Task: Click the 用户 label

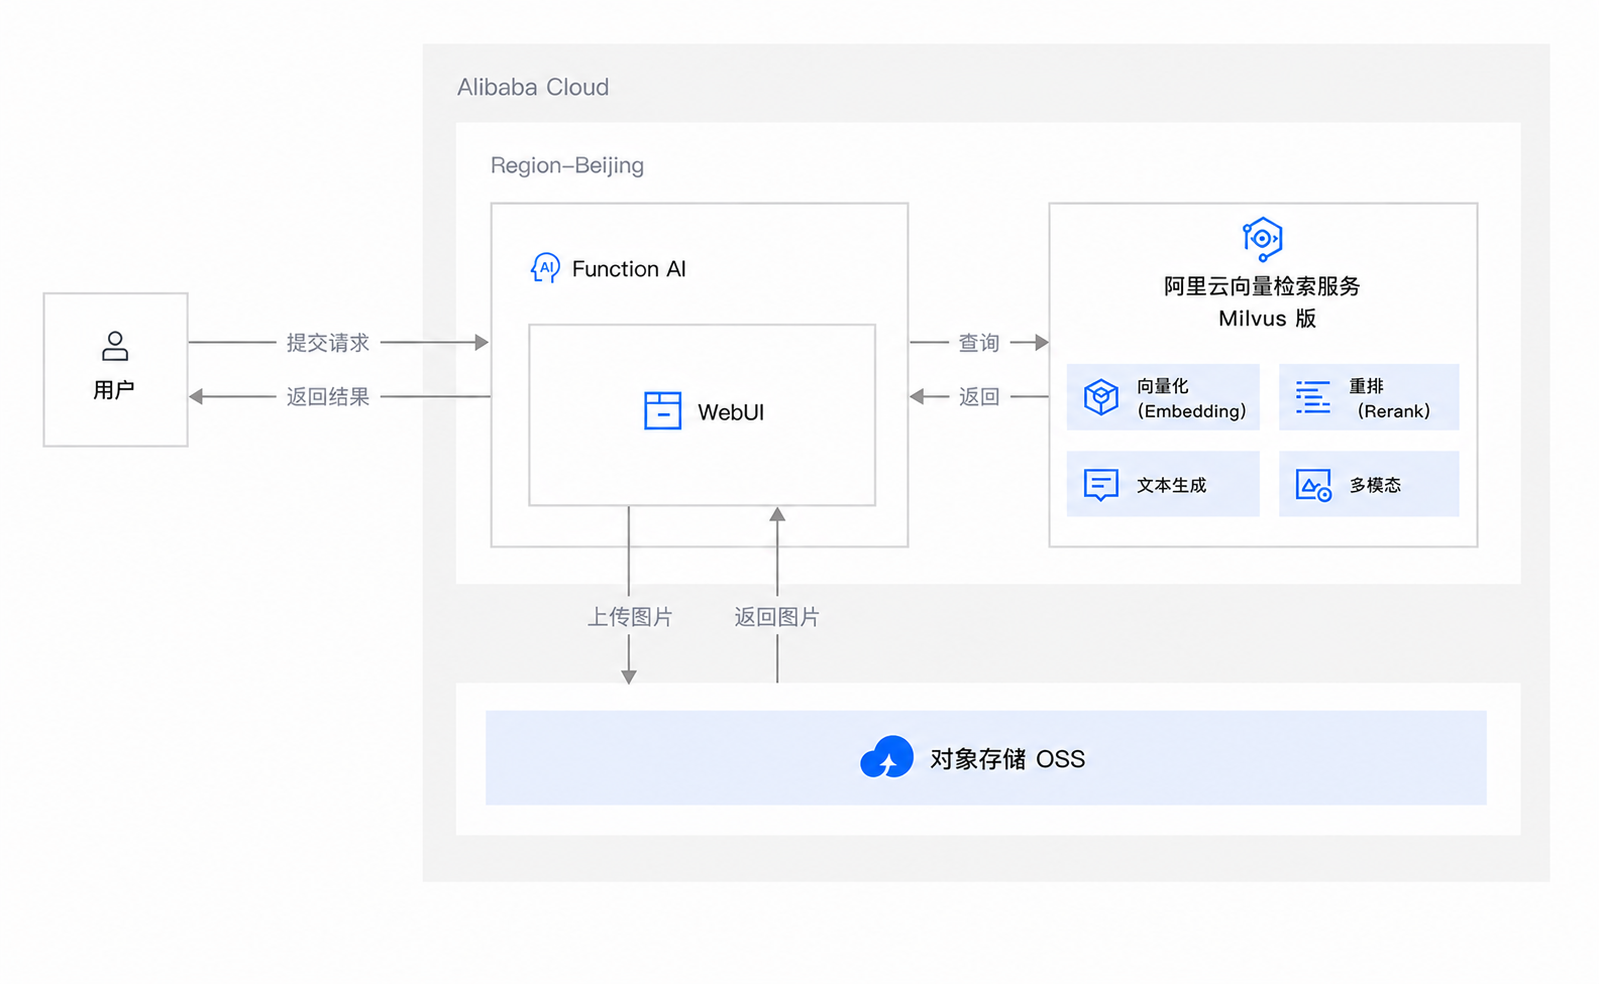Action: (114, 390)
